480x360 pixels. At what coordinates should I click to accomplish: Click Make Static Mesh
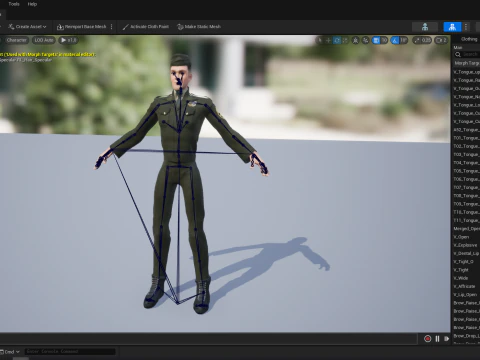[199, 27]
